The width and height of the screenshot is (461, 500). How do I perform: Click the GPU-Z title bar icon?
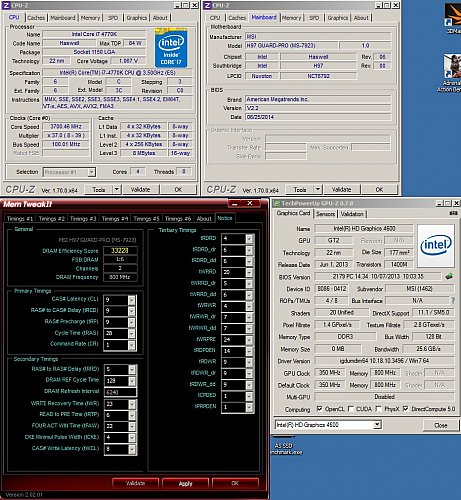pos(276,203)
